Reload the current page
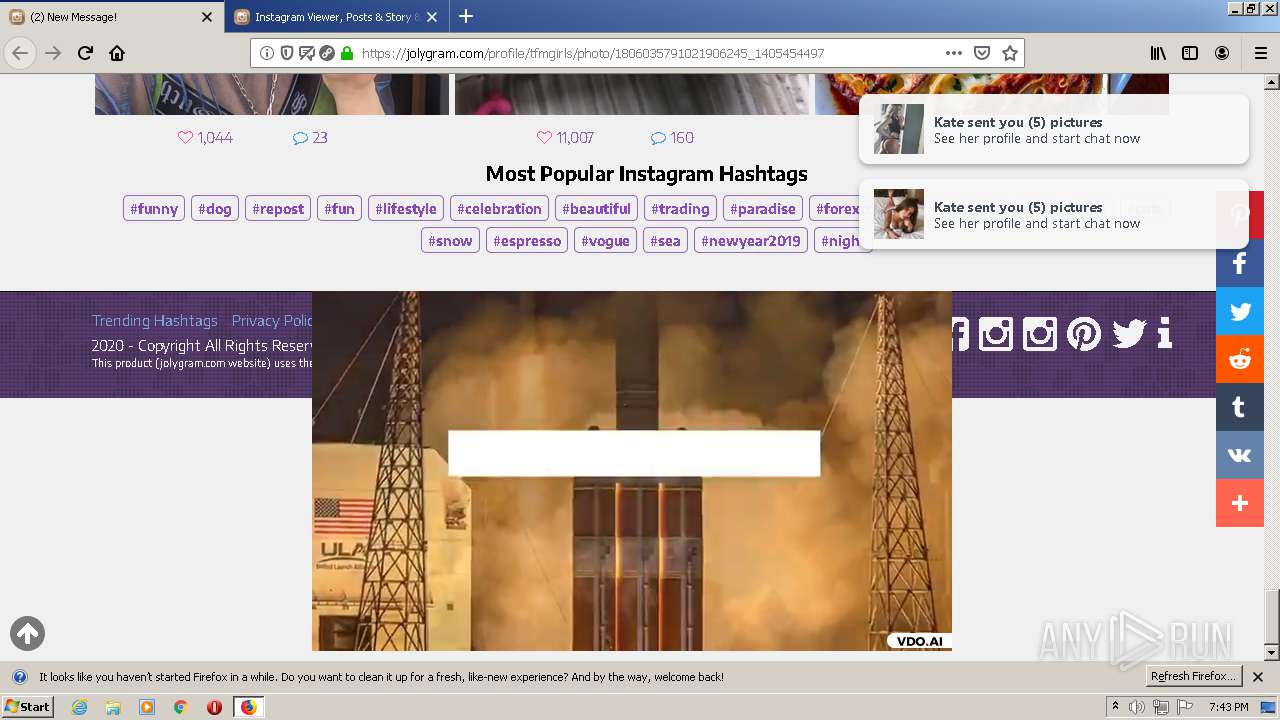Viewport: 1280px width, 720px height. pyautogui.click(x=85, y=53)
